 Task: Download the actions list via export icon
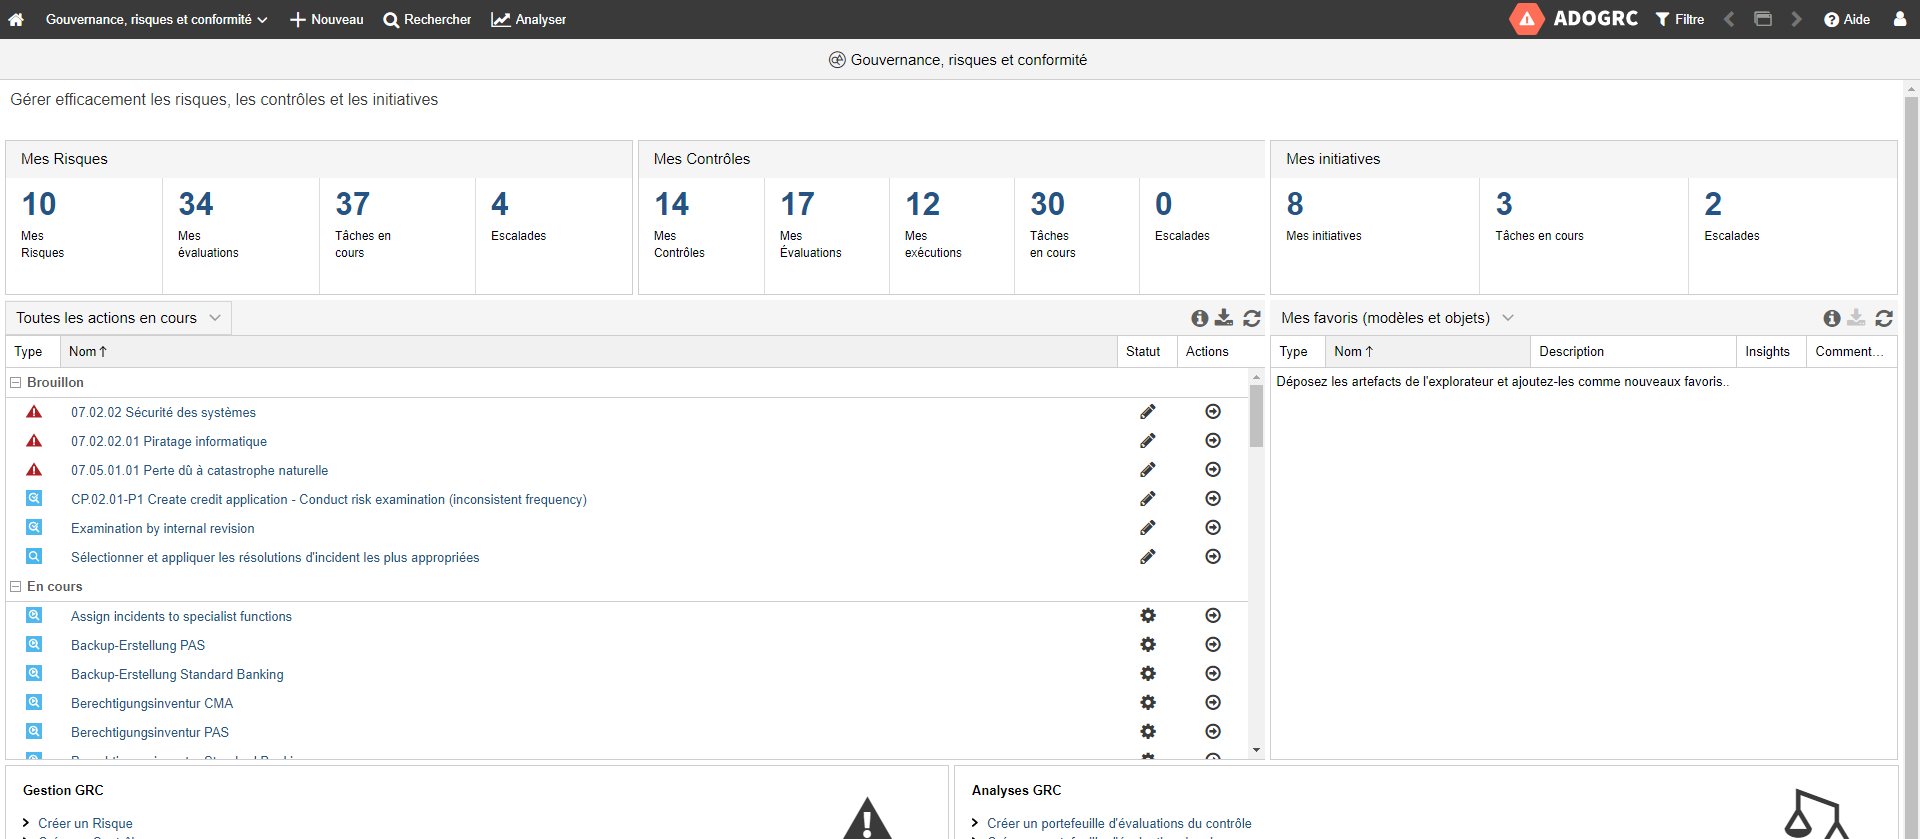coord(1224,318)
